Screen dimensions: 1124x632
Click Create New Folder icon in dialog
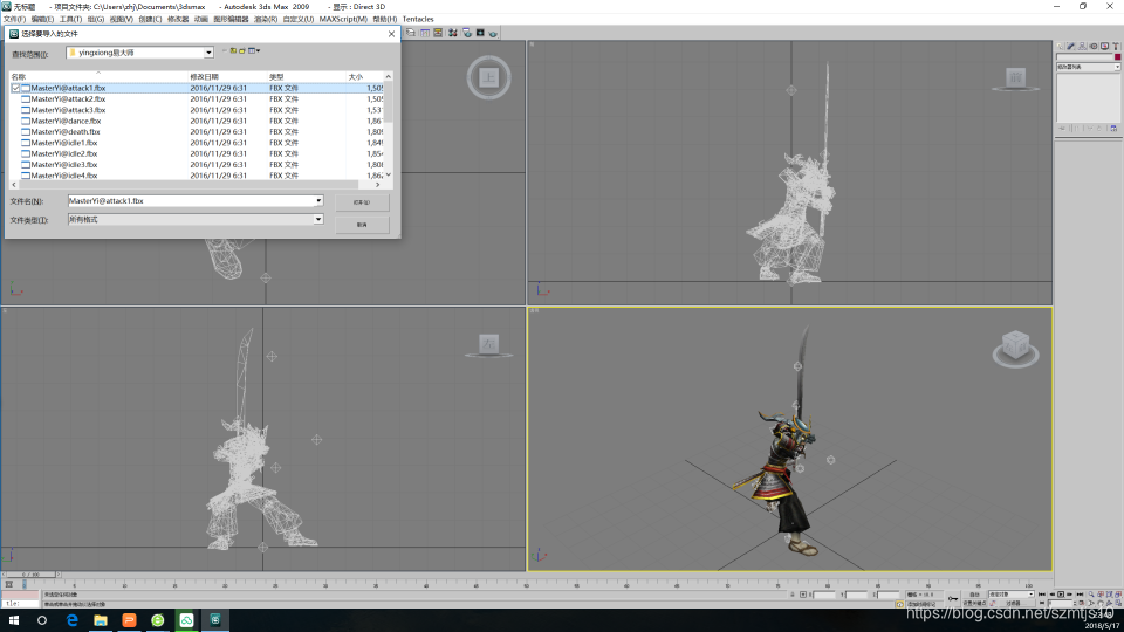[242, 51]
